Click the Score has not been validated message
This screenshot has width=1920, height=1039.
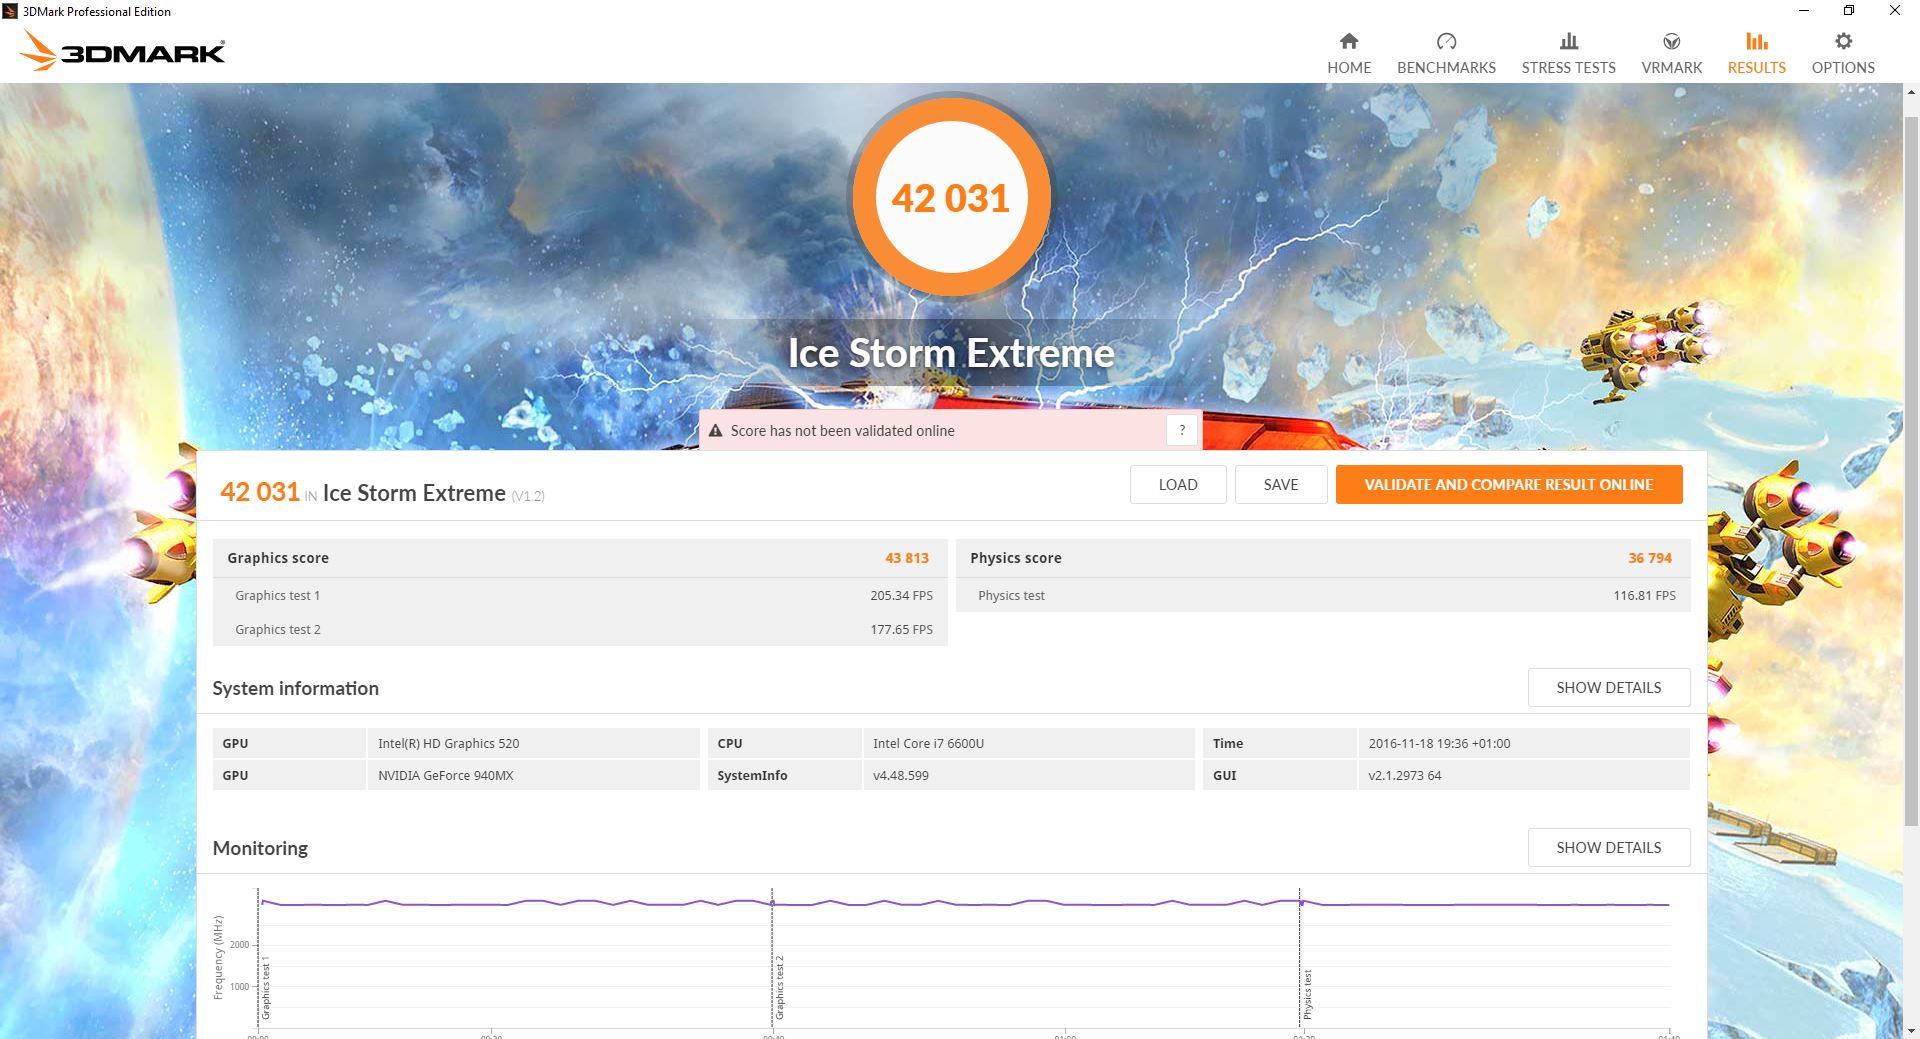[842, 431]
